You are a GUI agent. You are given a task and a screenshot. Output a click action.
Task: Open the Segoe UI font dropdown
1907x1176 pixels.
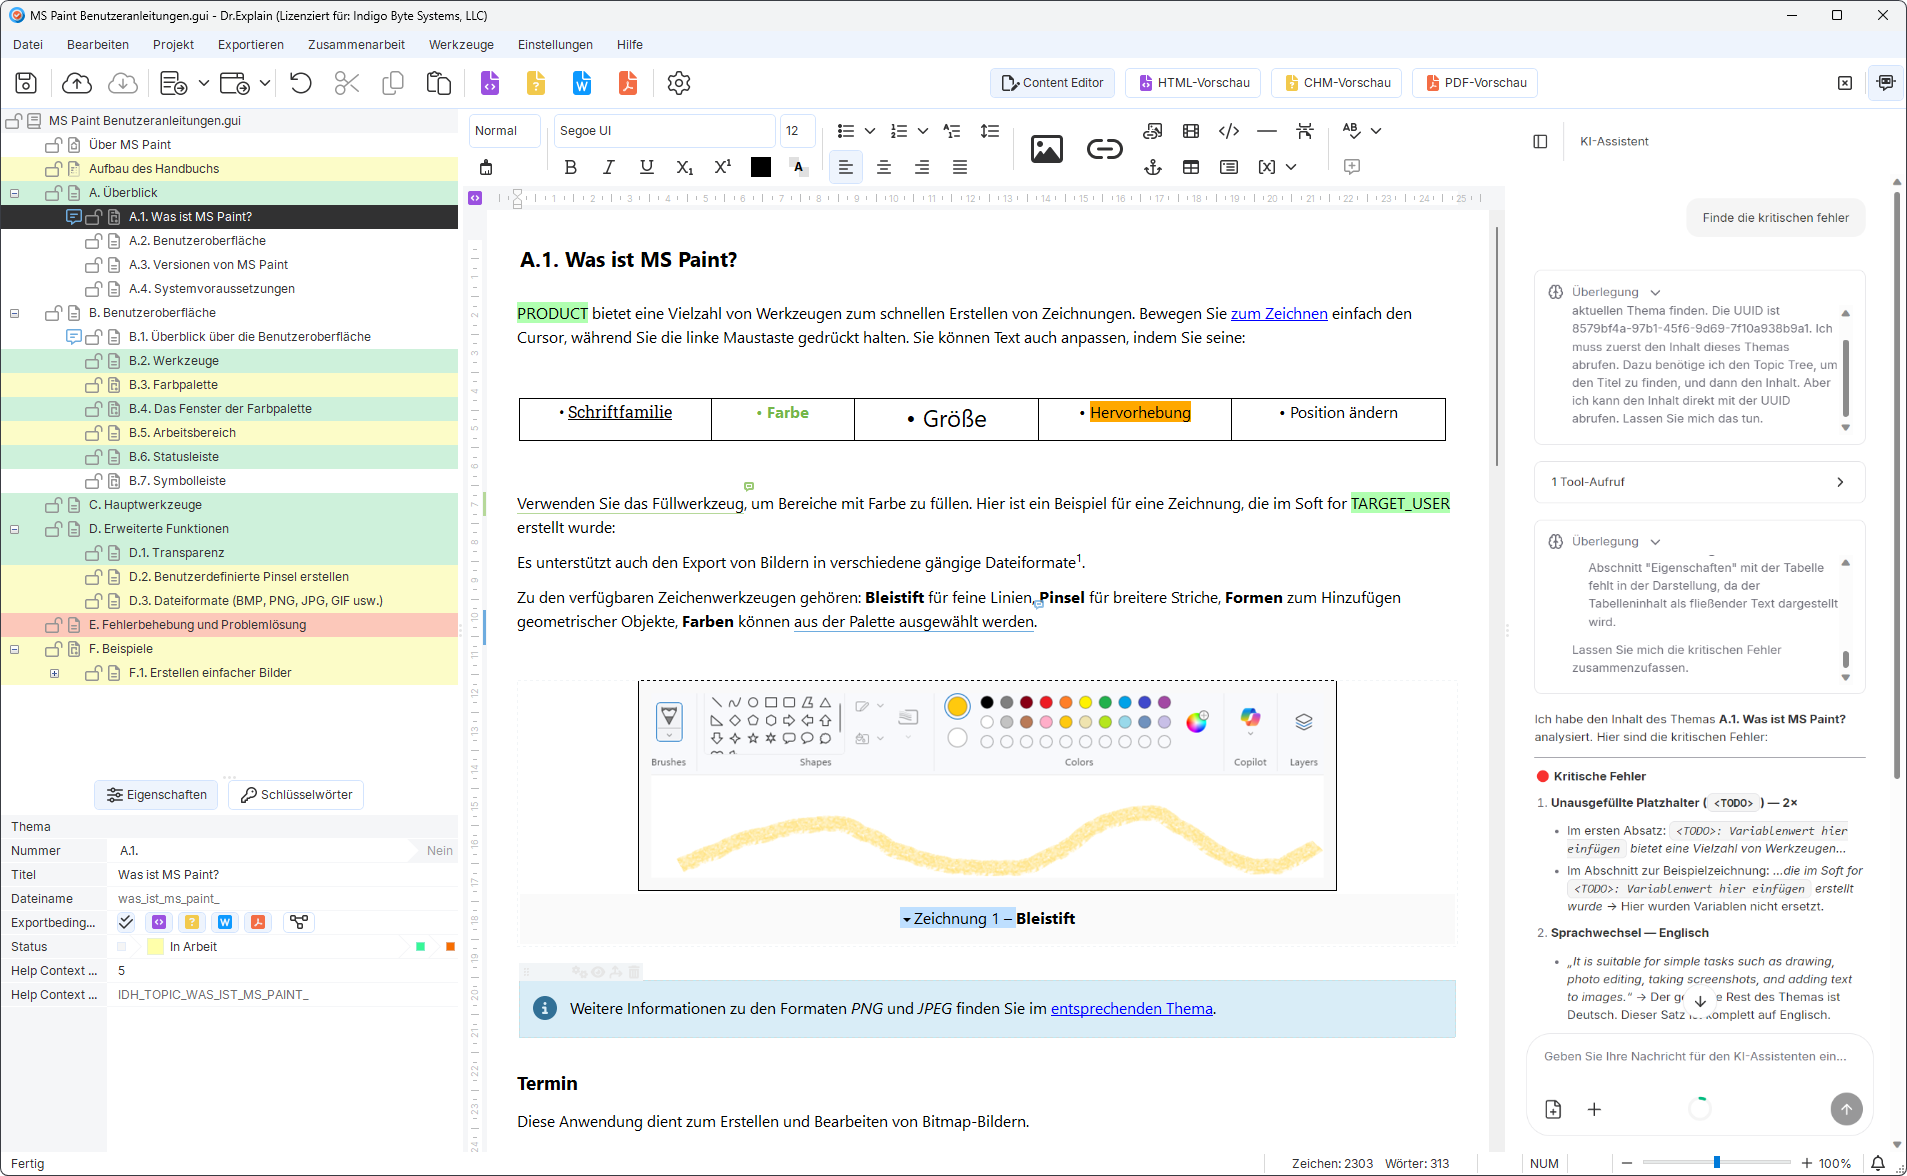pos(665,131)
